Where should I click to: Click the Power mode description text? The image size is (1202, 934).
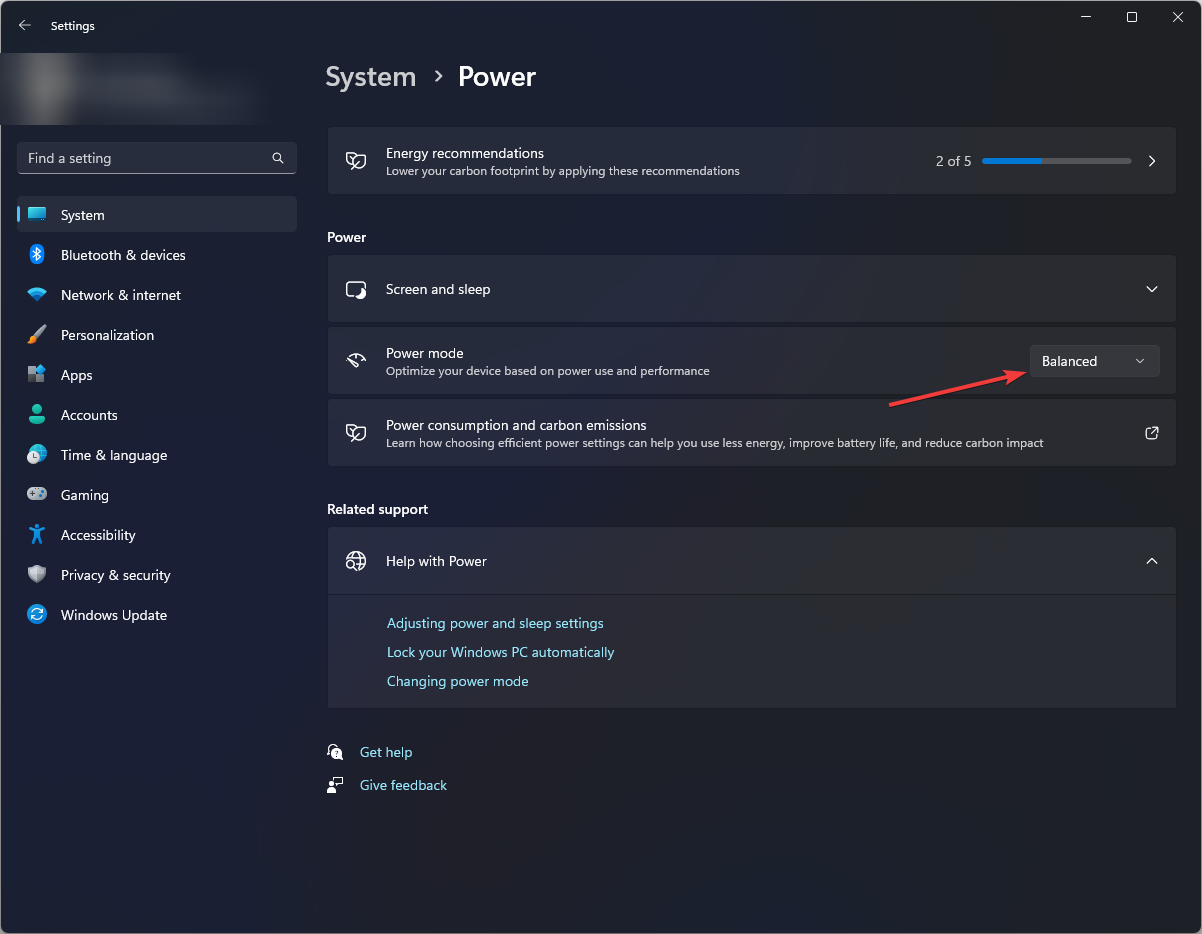click(548, 371)
